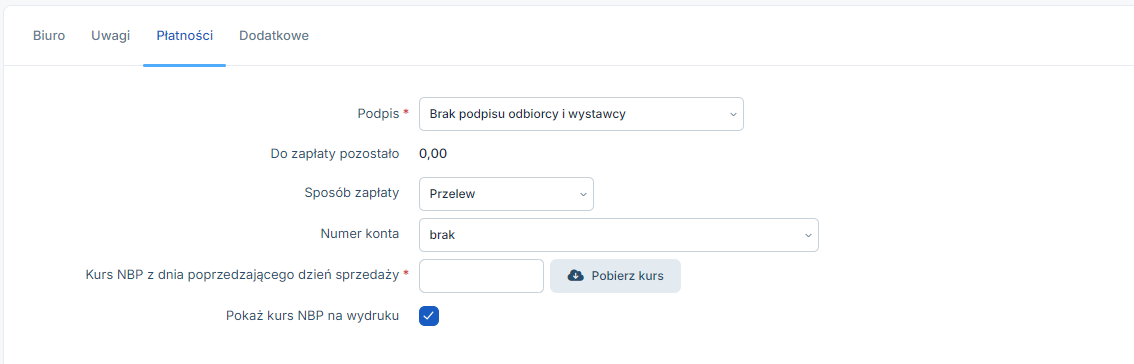Viewport: 1134px width, 364px height.
Task: Expand the Sposób zapłaty dropdown showing Przelew
Action: tap(506, 194)
